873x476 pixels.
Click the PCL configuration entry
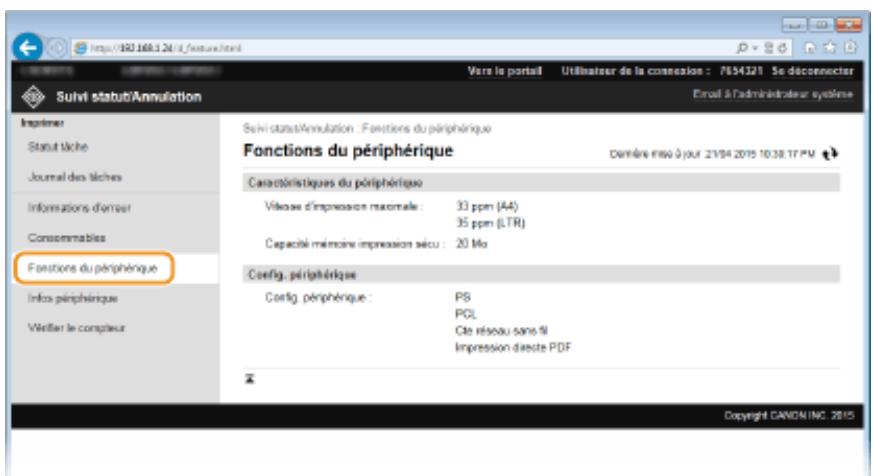(x=466, y=314)
